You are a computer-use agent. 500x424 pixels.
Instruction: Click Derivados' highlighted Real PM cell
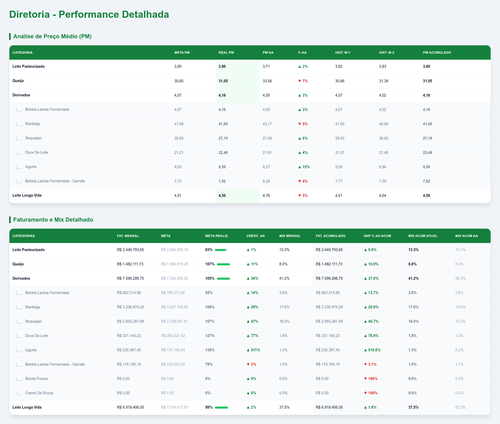(237, 95)
